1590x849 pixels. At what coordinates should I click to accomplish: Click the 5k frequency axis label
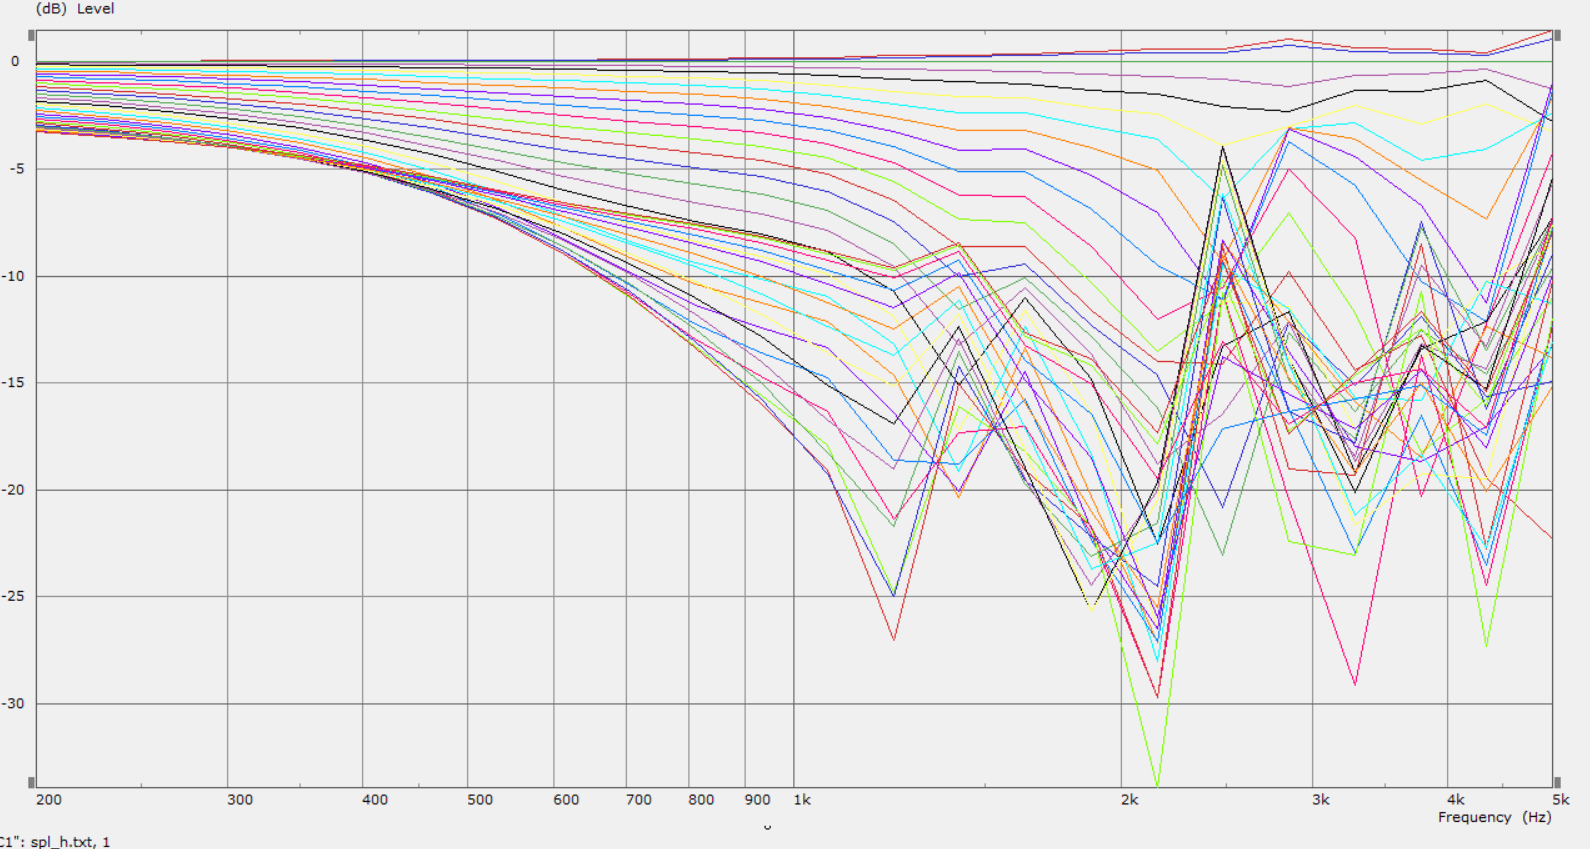tap(1561, 800)
